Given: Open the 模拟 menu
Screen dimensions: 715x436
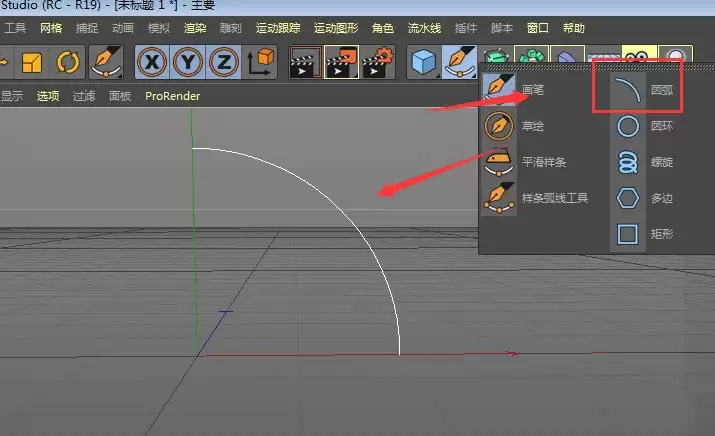Looking at the screenshot, I should tap(159, 28).
